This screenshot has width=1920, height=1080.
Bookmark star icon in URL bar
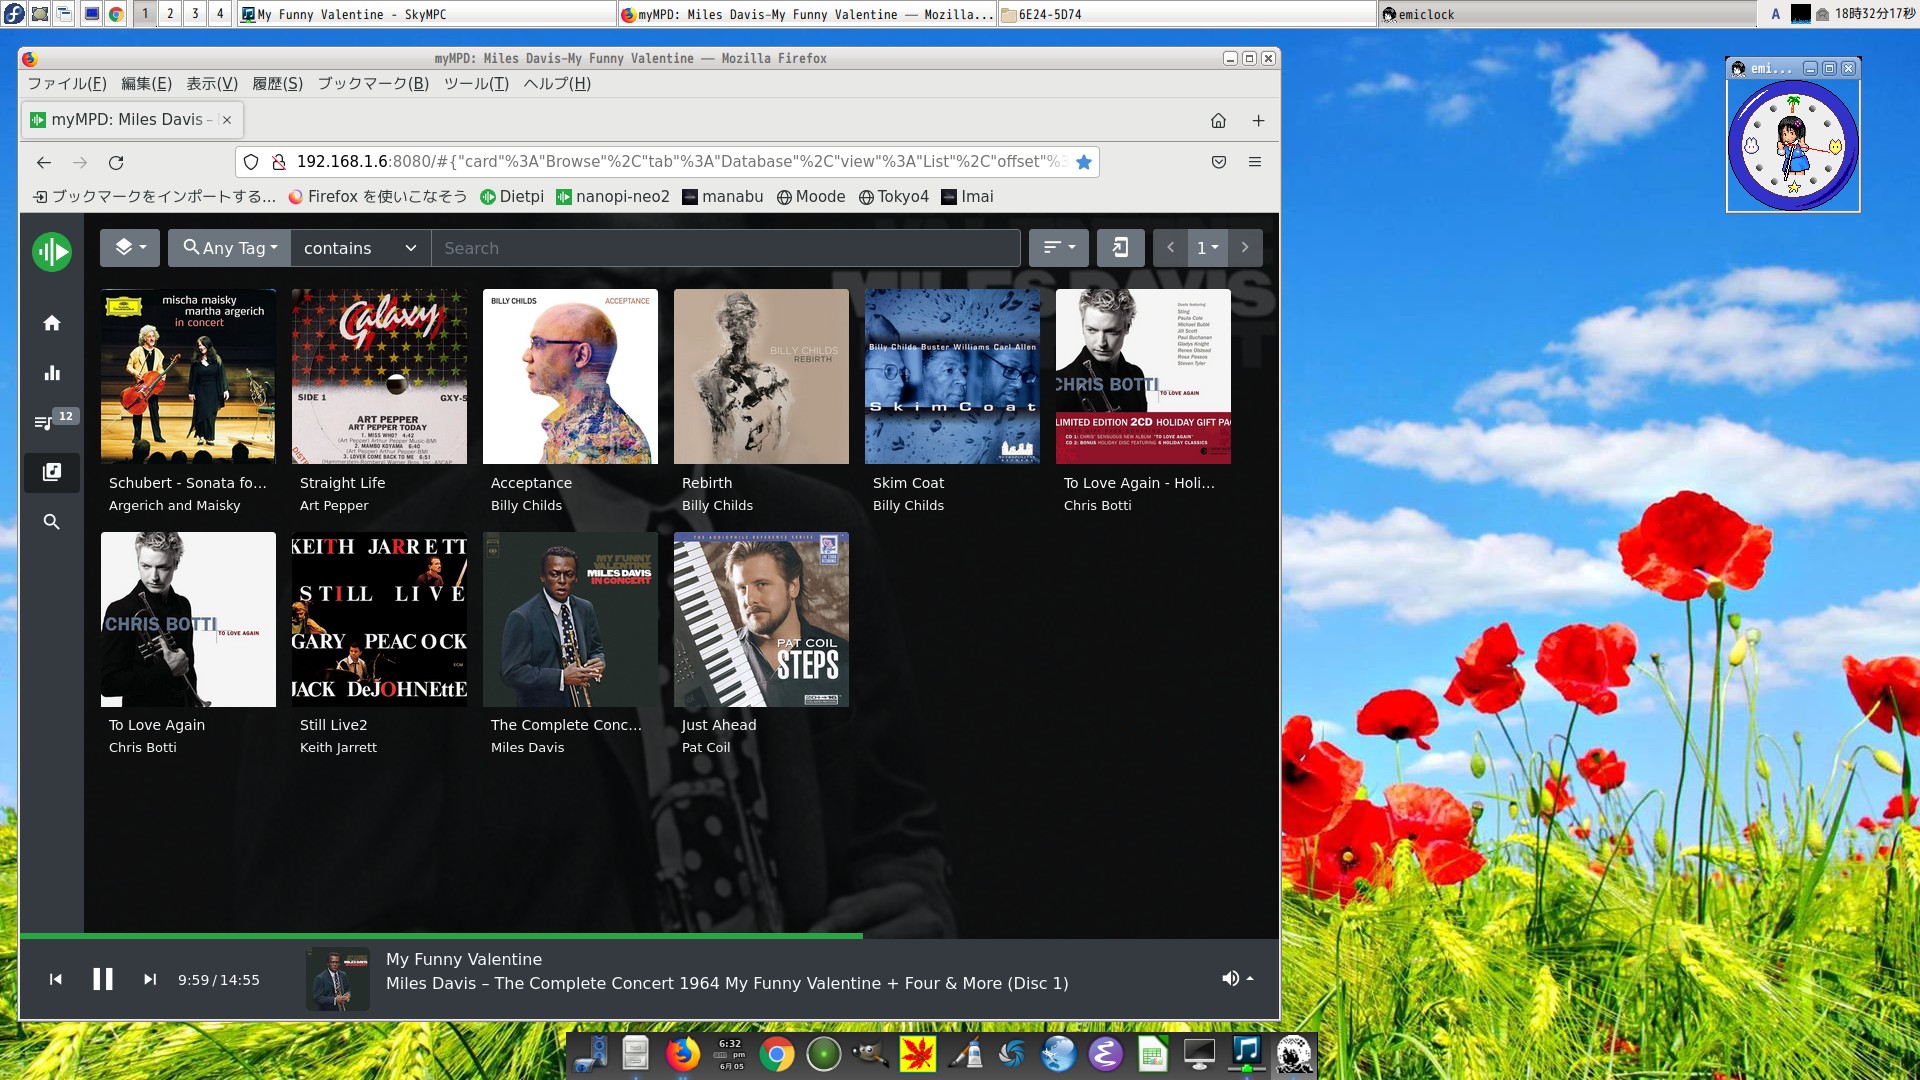click(1084, 162)
